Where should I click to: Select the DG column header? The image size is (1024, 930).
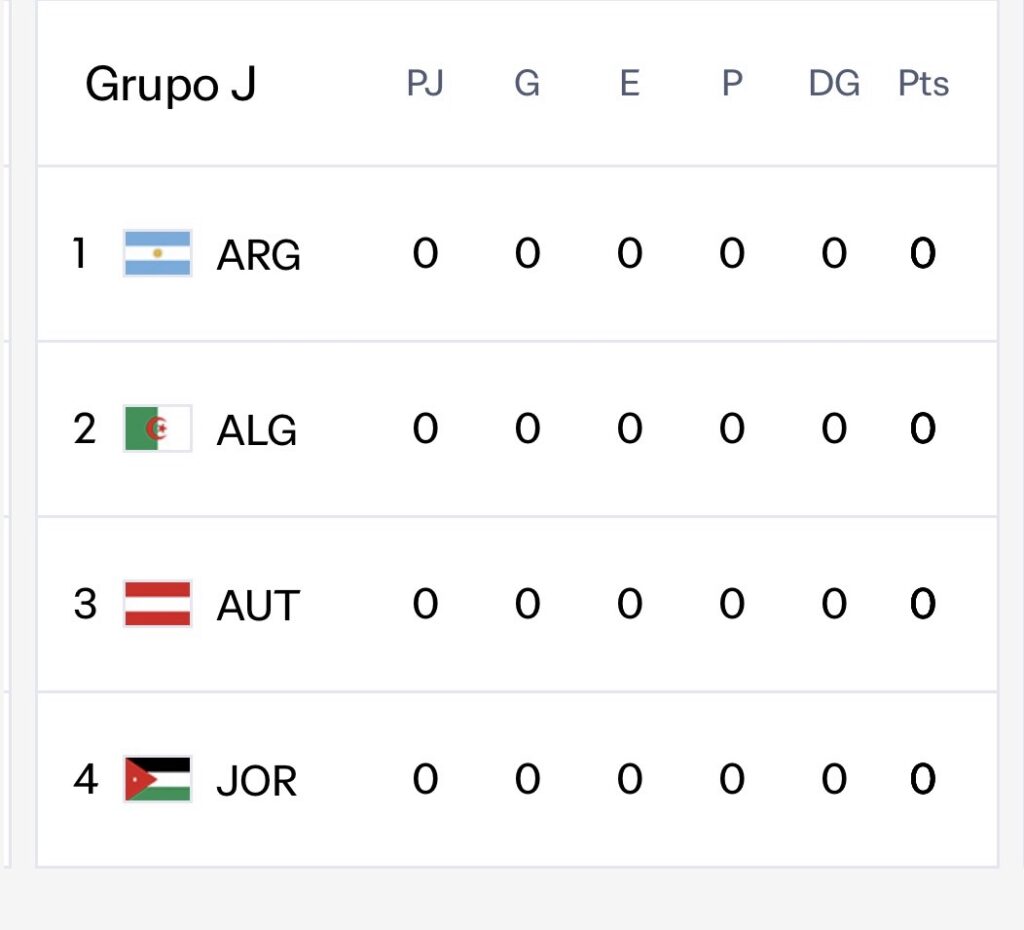point(834,84)
